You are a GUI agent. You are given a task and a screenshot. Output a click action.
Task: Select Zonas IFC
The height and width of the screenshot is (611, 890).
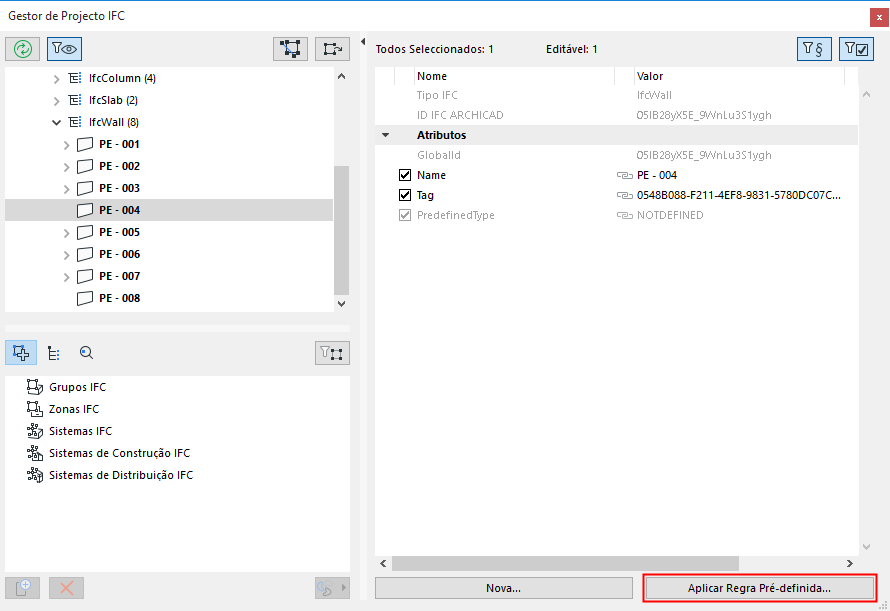click(x=74, y=409)
